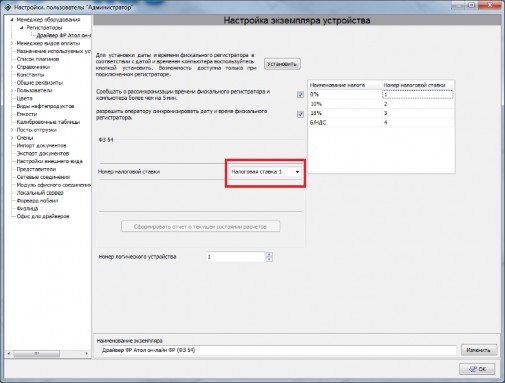Expand the Посты отгрузки tree node
The height and width of the screenshot is (383, 505).
(x=12, y=130)
